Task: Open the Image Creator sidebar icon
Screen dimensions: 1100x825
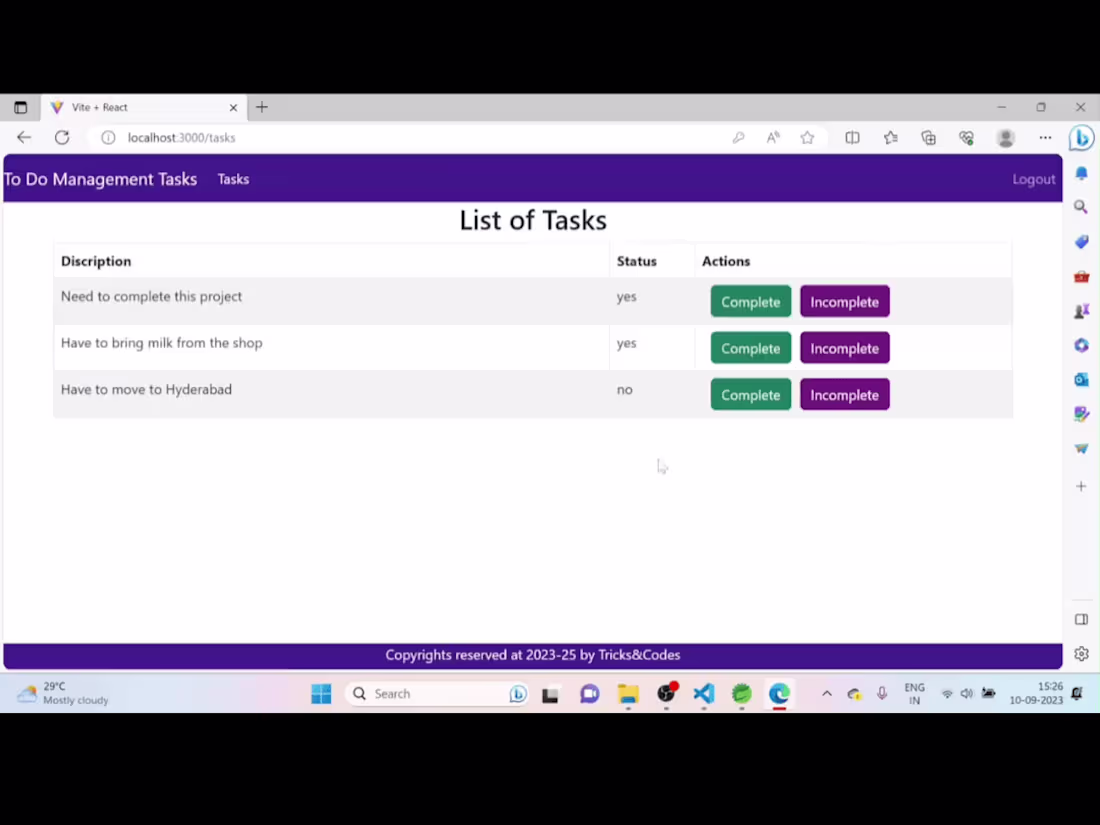Action: [1081, 413]
